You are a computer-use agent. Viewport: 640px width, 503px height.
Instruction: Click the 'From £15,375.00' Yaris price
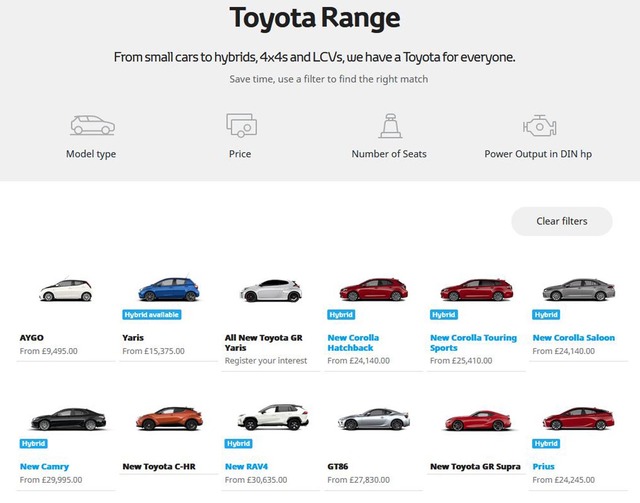tap(153, 351)
